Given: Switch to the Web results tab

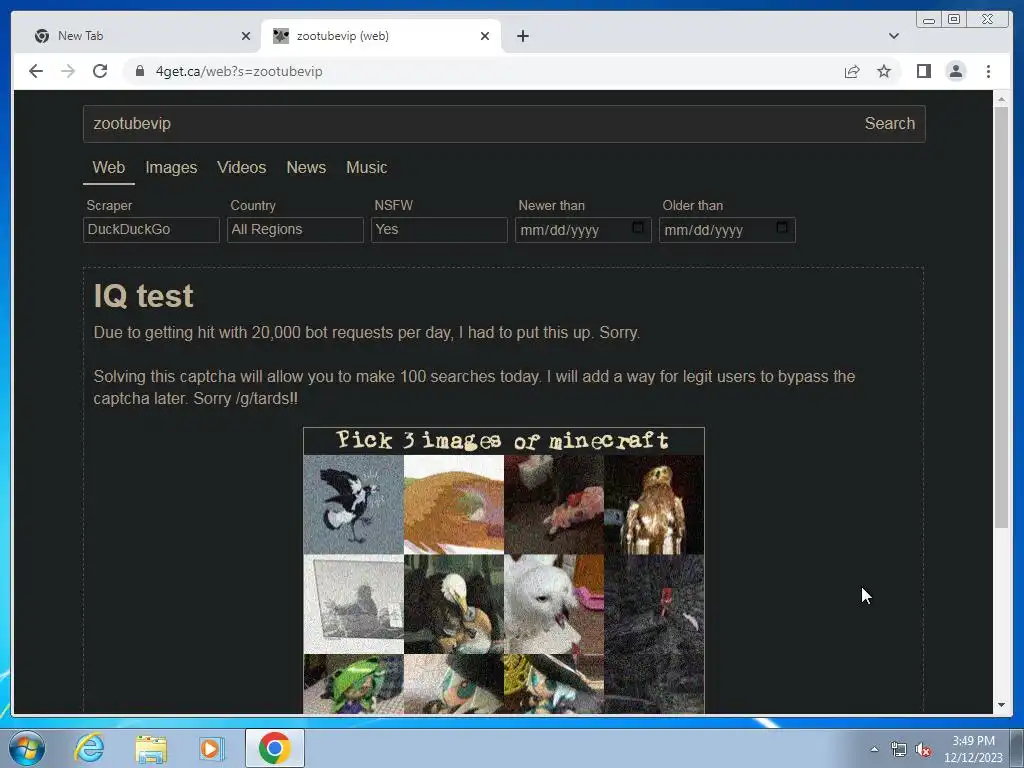Looking at the screenshot, I should click(108, 168).
